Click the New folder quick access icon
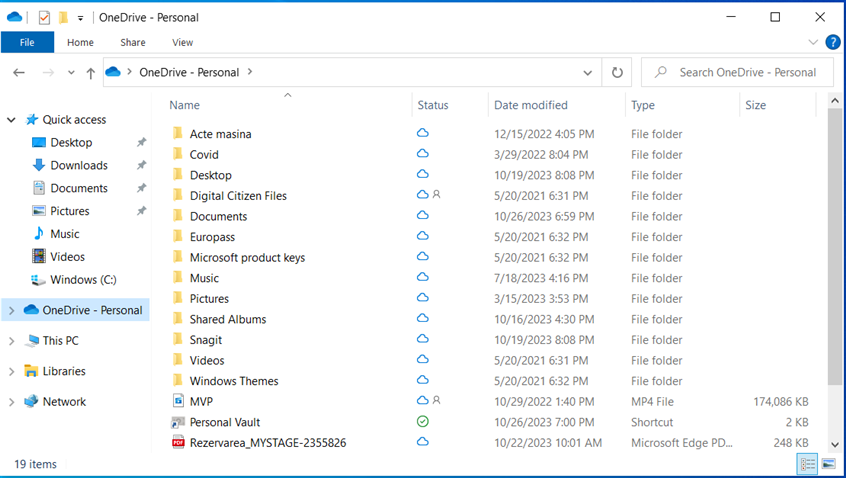Screen dimensions: 846x478 [x=63, y=18]
